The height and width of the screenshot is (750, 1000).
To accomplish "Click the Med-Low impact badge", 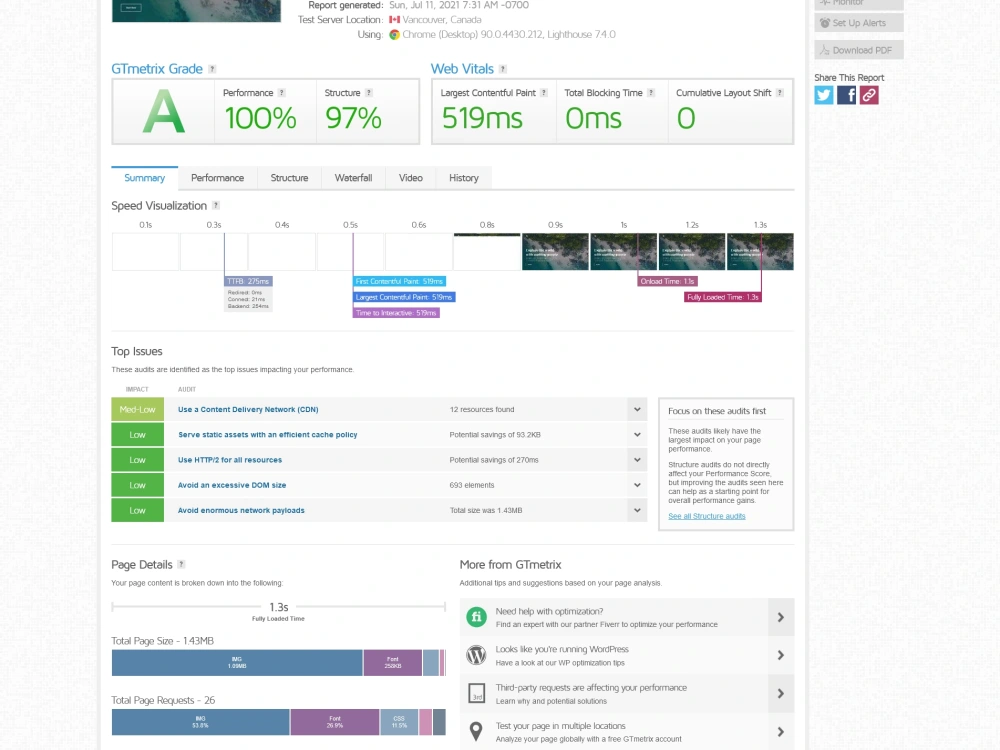I will (138, 409).
